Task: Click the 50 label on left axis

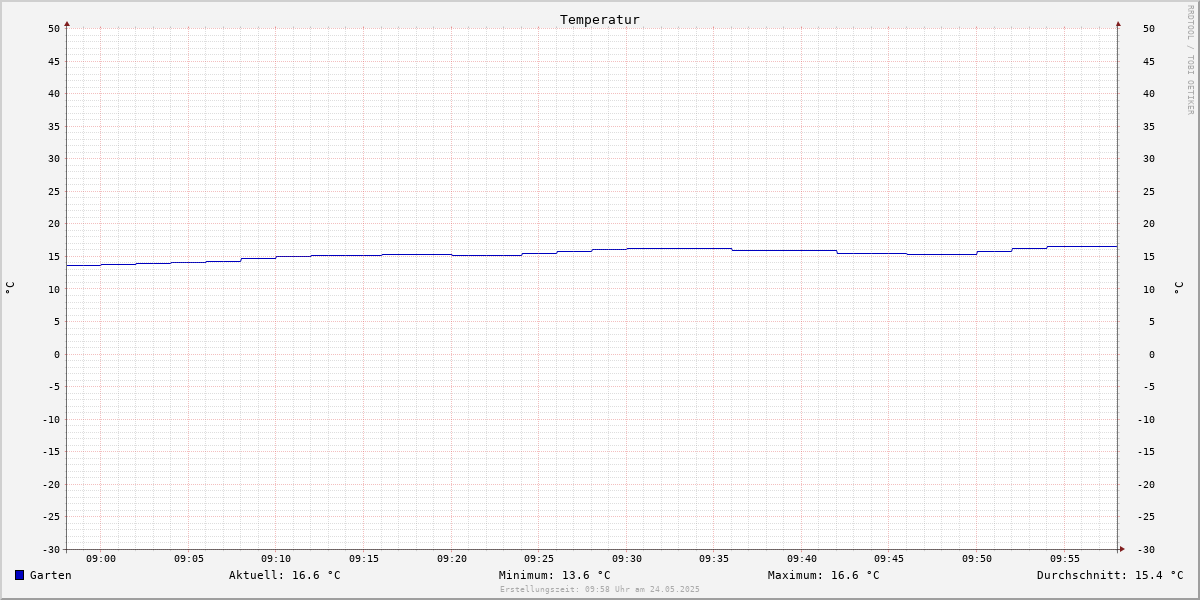Action: pyautogui.click(x=54, y=29)
